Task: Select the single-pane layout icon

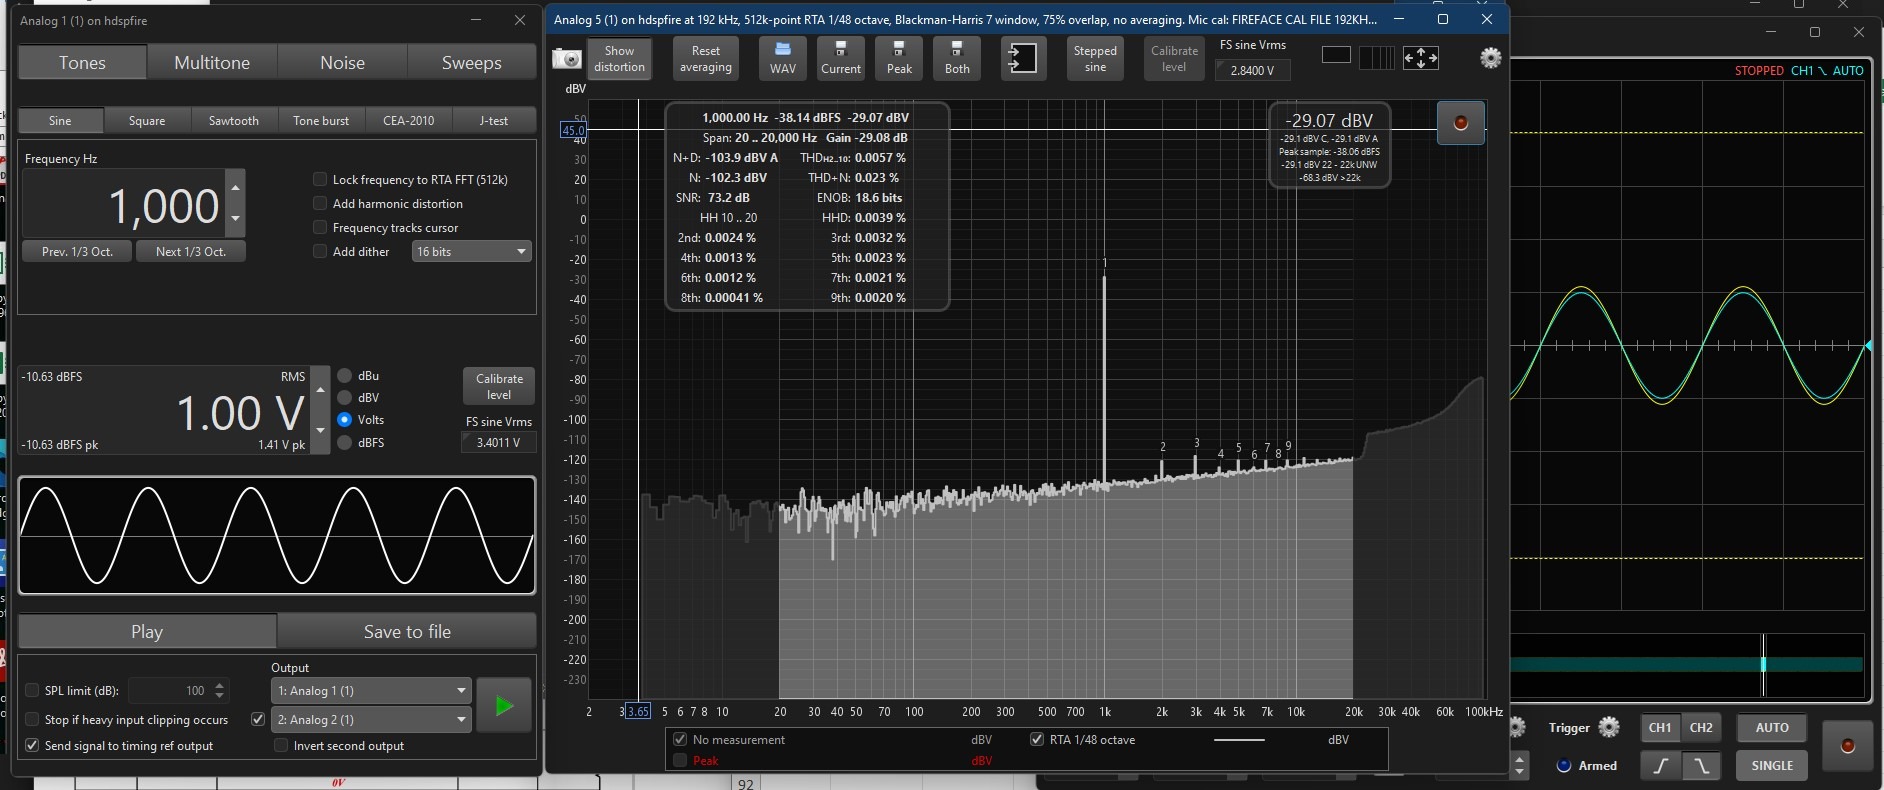Action: (1336, 56)
